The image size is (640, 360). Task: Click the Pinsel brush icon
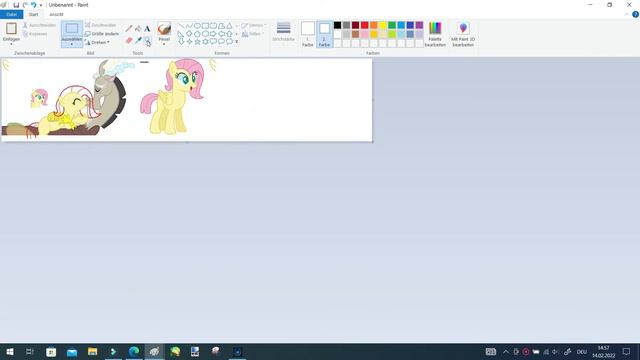pos(164,29)
